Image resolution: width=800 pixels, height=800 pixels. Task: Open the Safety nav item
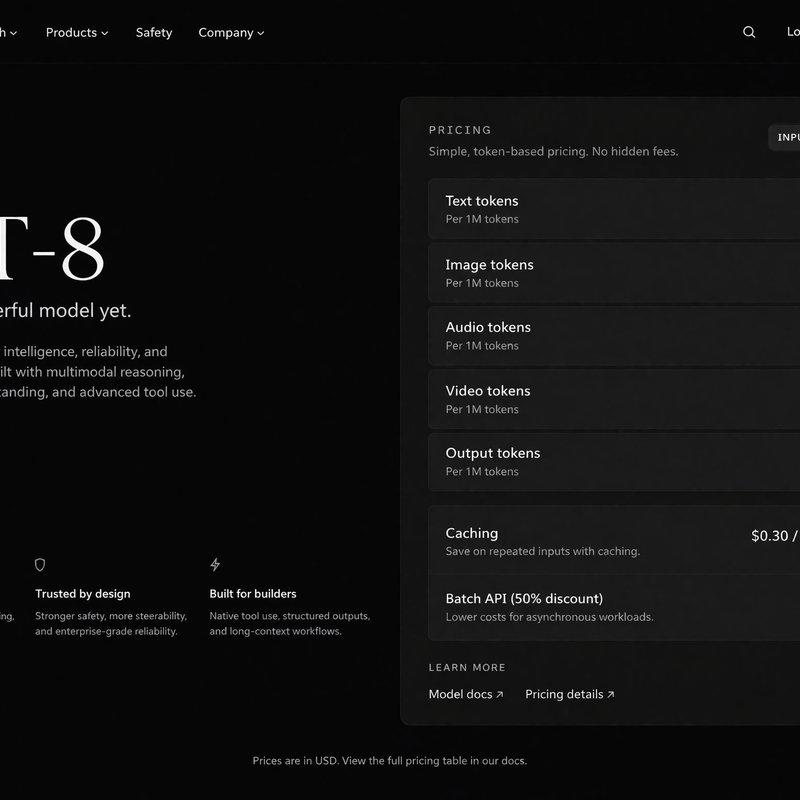(154, 33)
